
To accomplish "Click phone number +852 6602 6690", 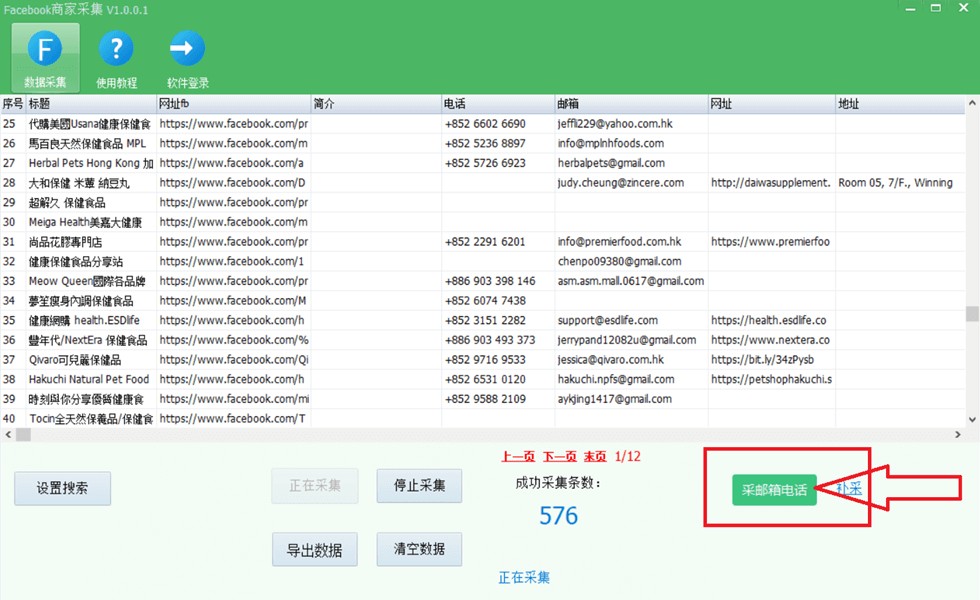I will click(x=485, y=124).
